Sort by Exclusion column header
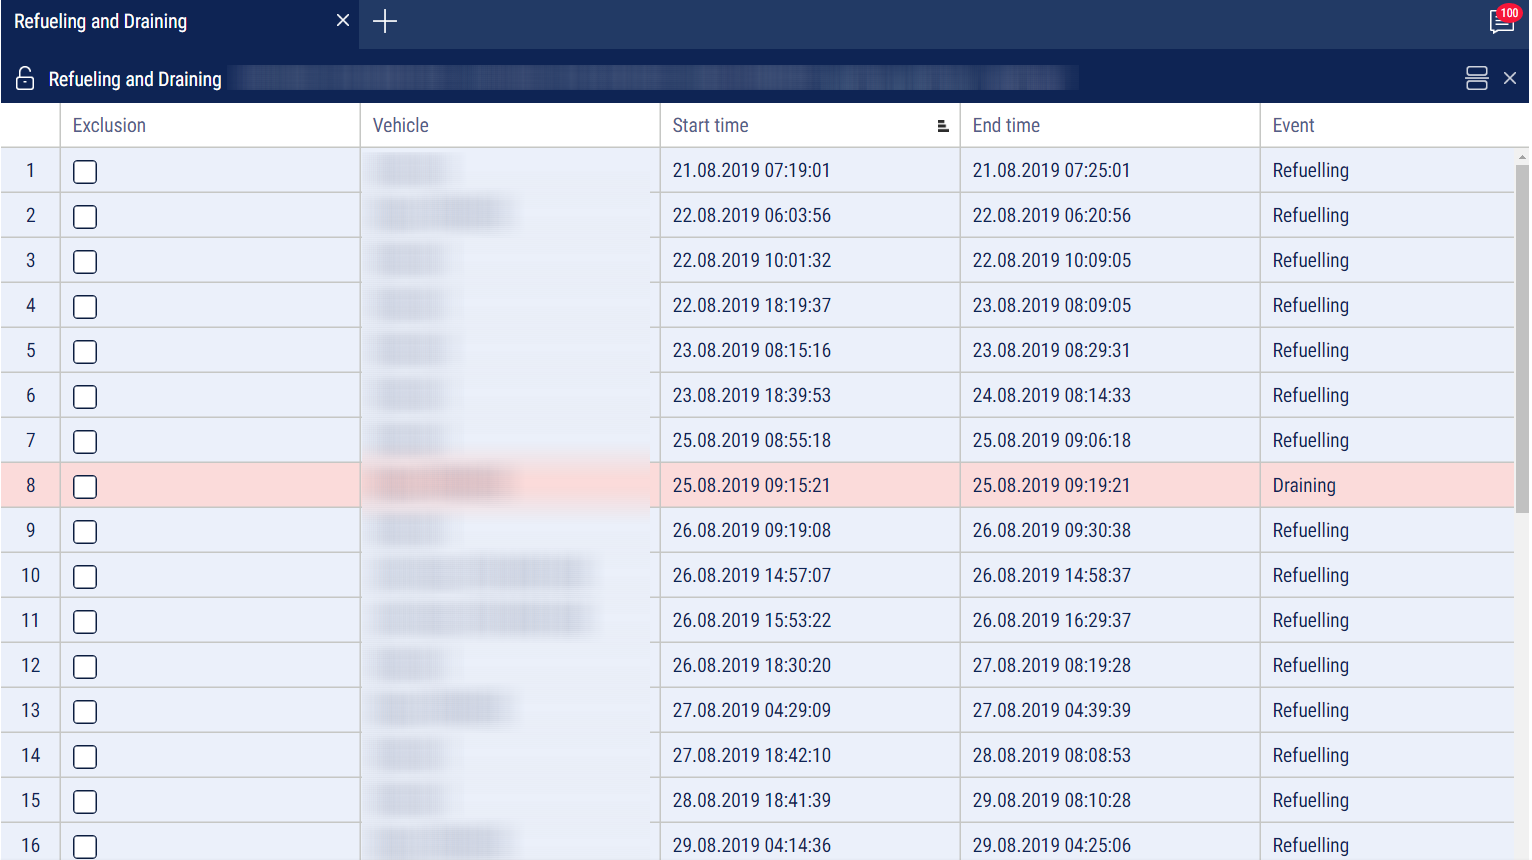Image resolution: width=1532 pixels, height=860 pixels. [x=210, y=125]
